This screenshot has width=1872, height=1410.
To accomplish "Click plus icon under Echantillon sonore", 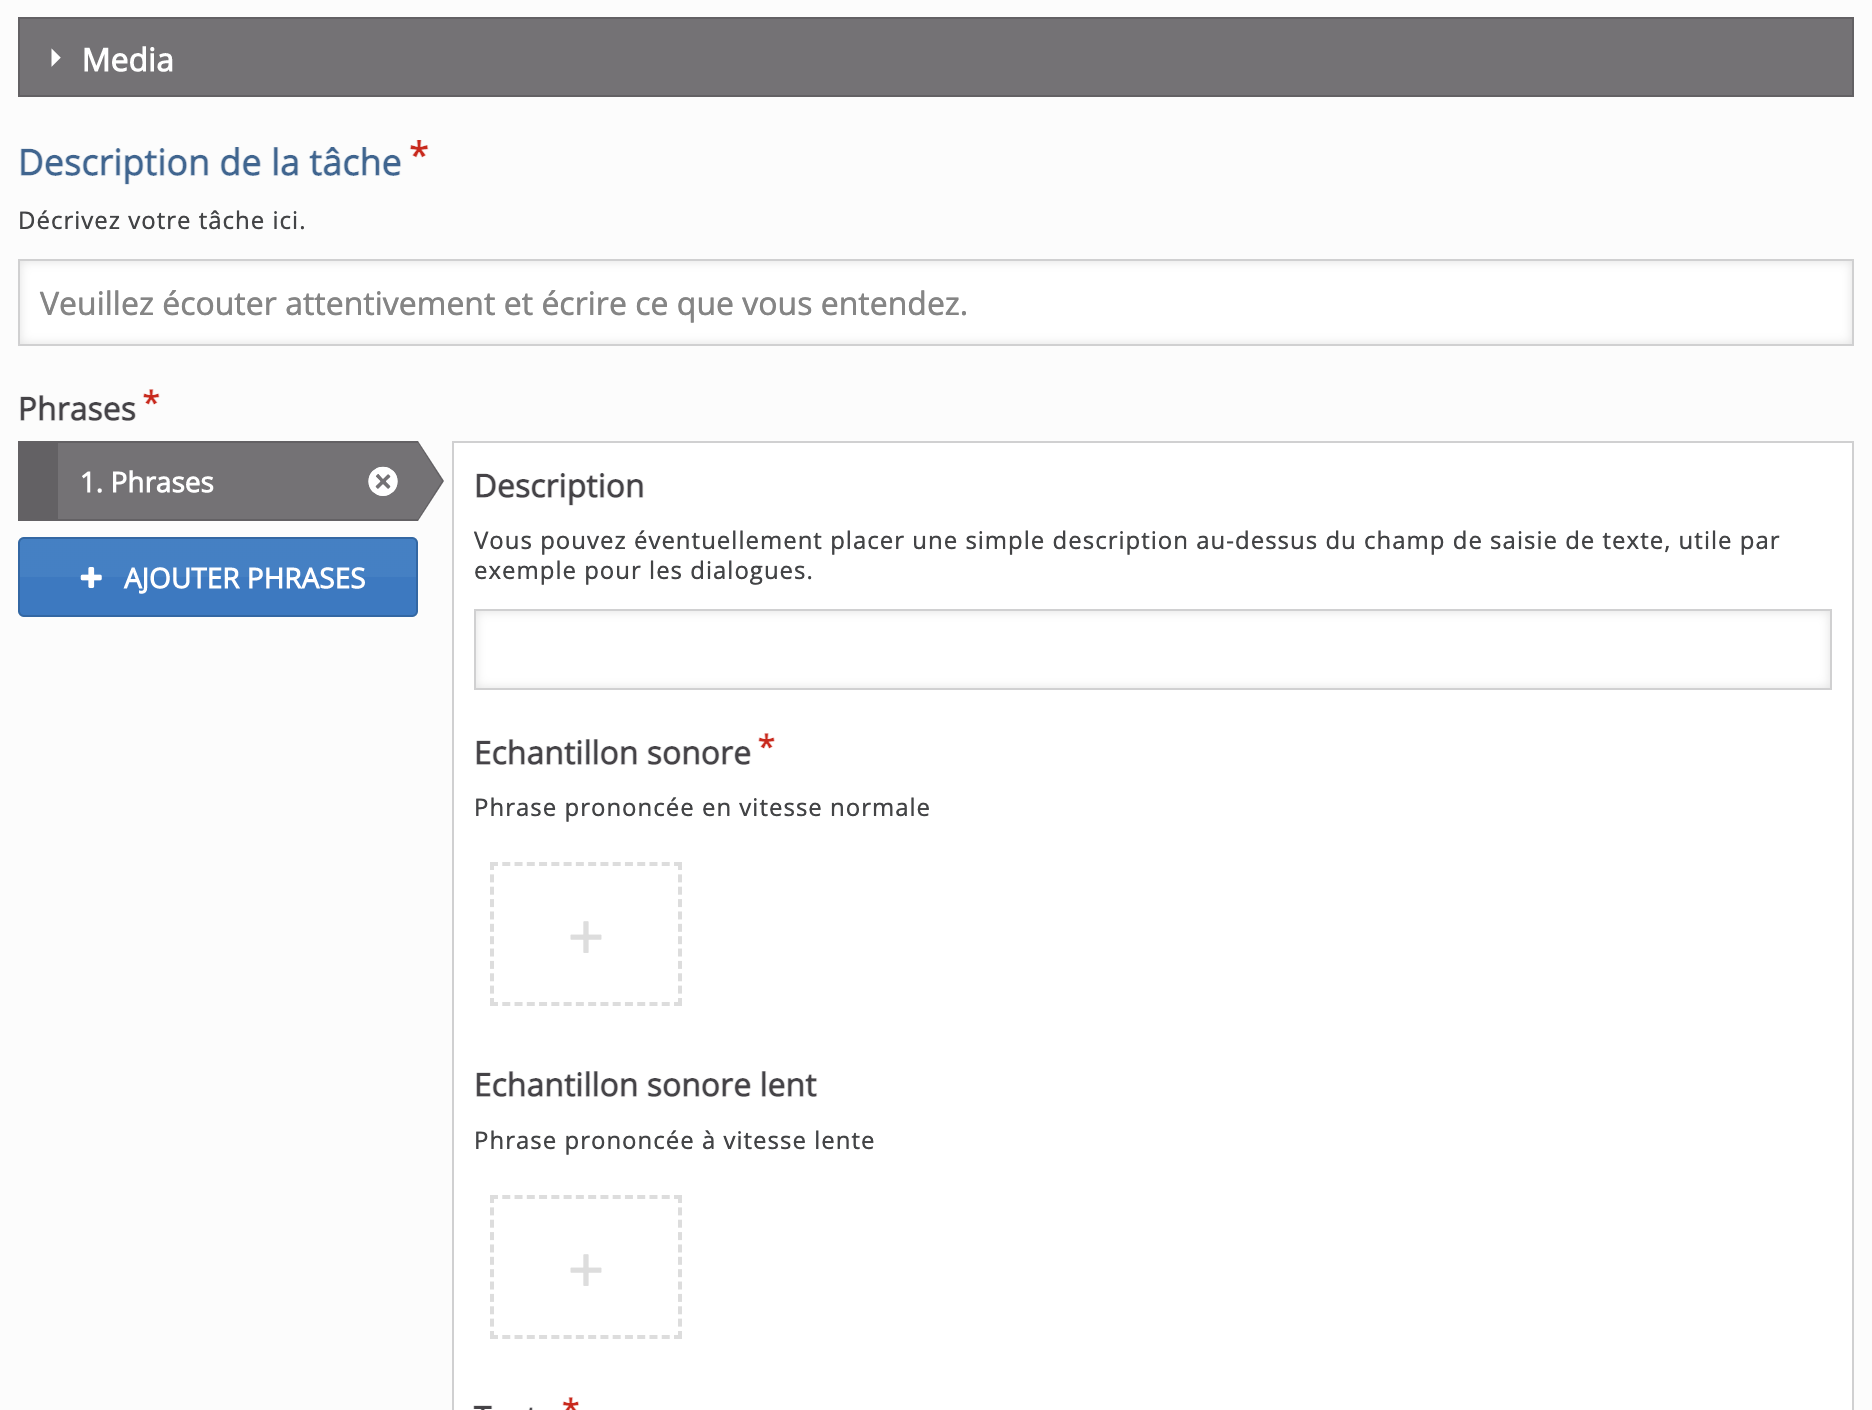I will click(586, 937).
